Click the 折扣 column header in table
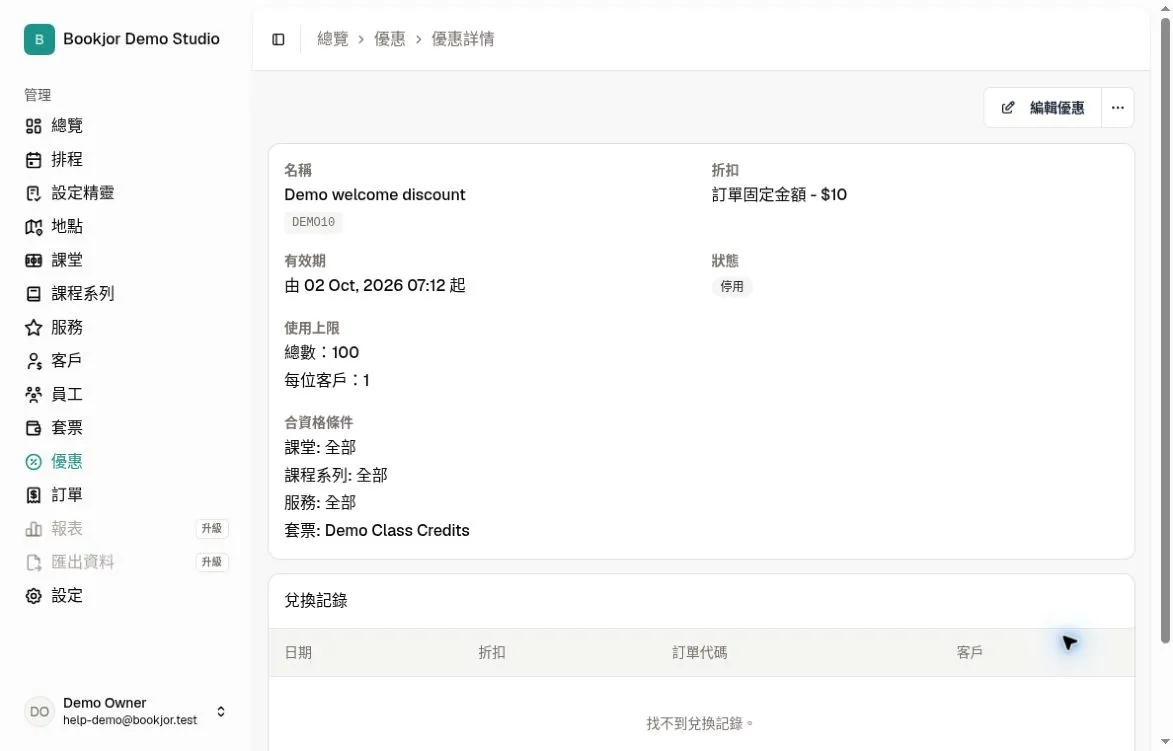Screen dimensions: 1173x751 pos(491,653)
